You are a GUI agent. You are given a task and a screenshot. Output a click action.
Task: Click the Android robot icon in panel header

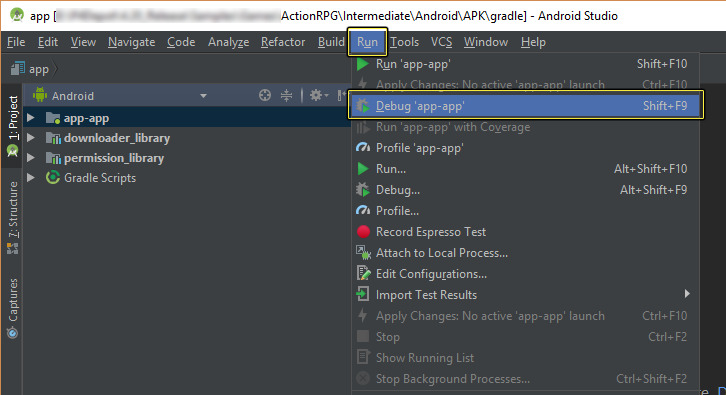click(40, 95)
